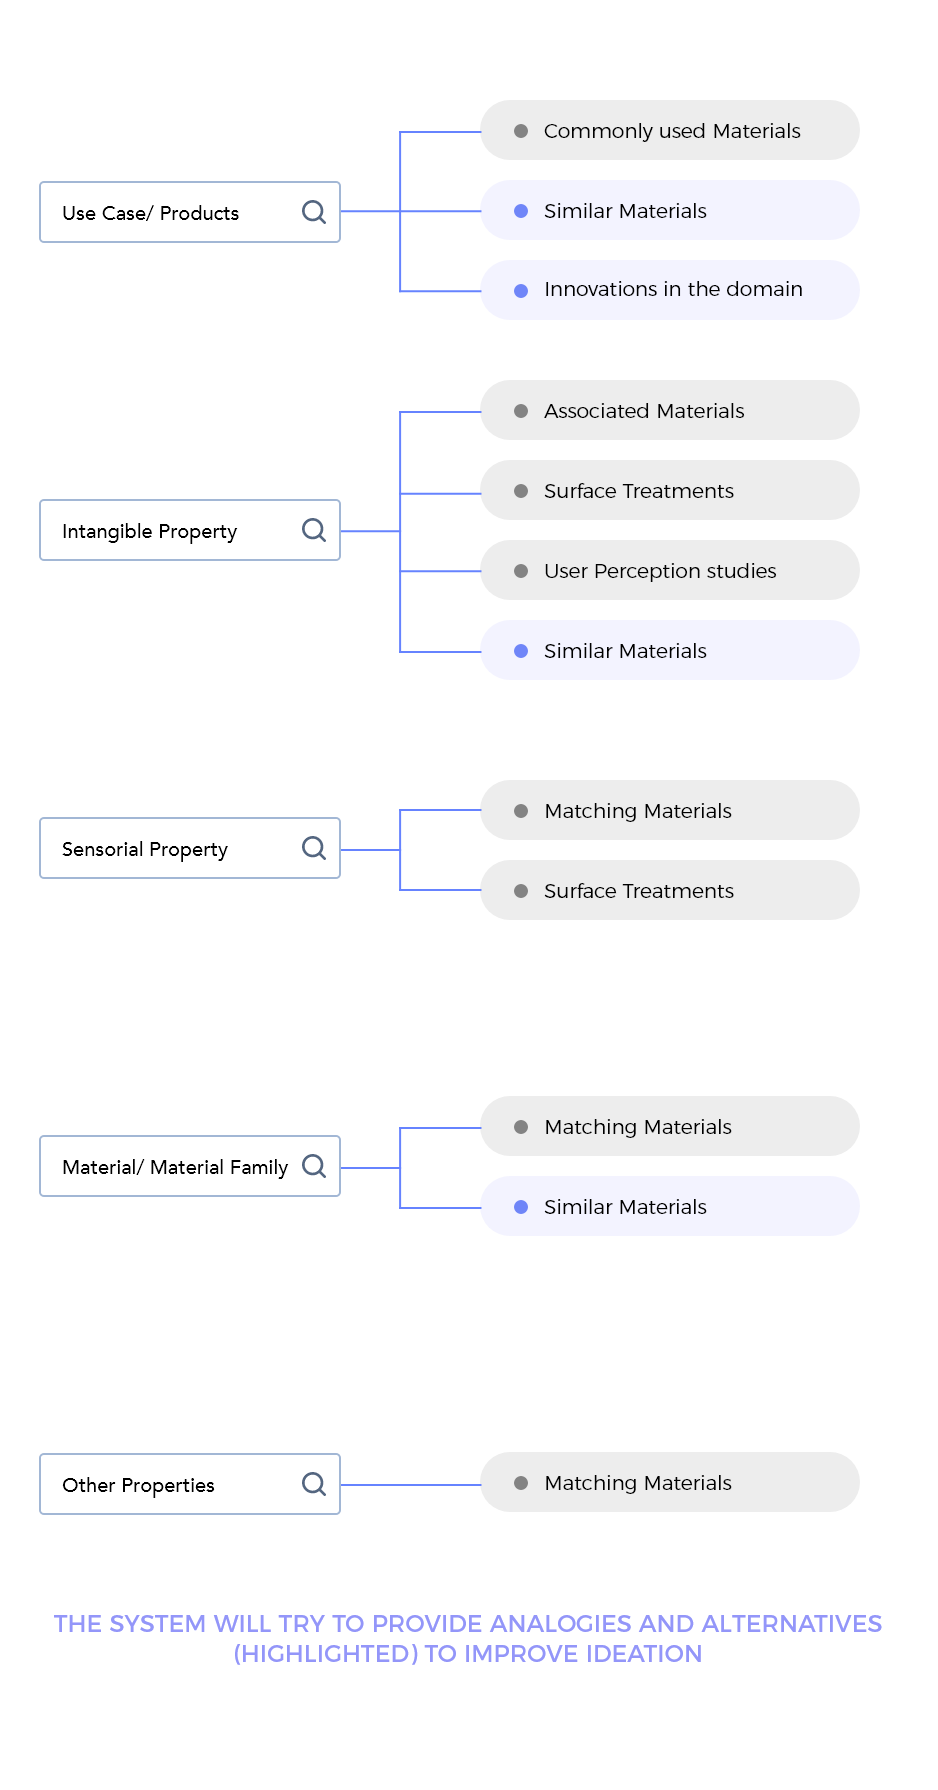Select Matching Materials under Sensorial Property
Image resolution: width=938 pixels, height=1790 pixels.
670,810
